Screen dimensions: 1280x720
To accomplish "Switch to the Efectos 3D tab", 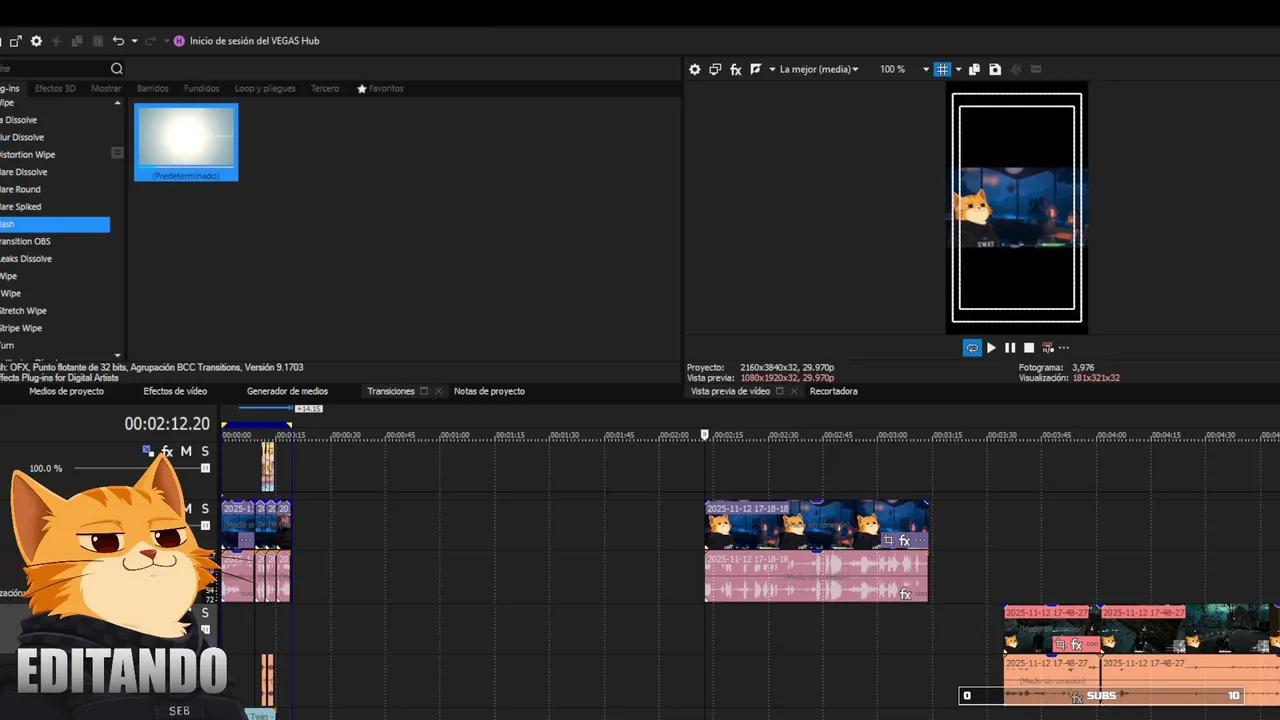I will point(55,88).
